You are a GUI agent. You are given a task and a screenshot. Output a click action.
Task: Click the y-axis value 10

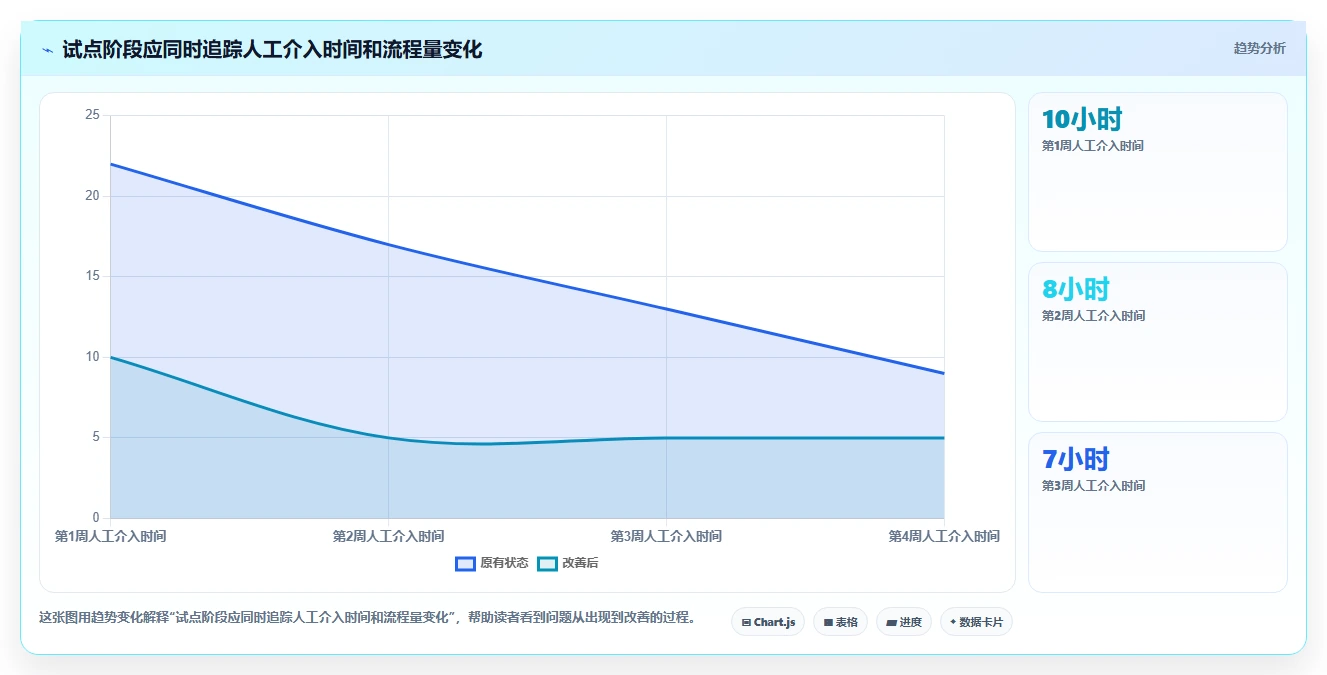pos(92,357)
